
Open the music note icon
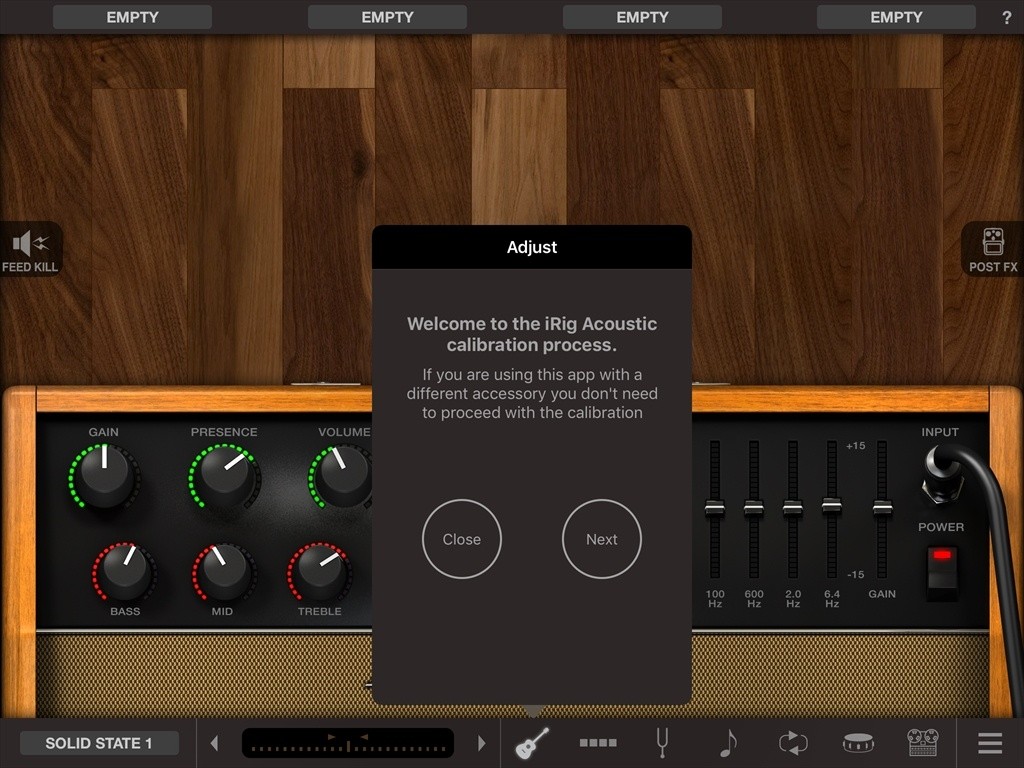(727, 743)
